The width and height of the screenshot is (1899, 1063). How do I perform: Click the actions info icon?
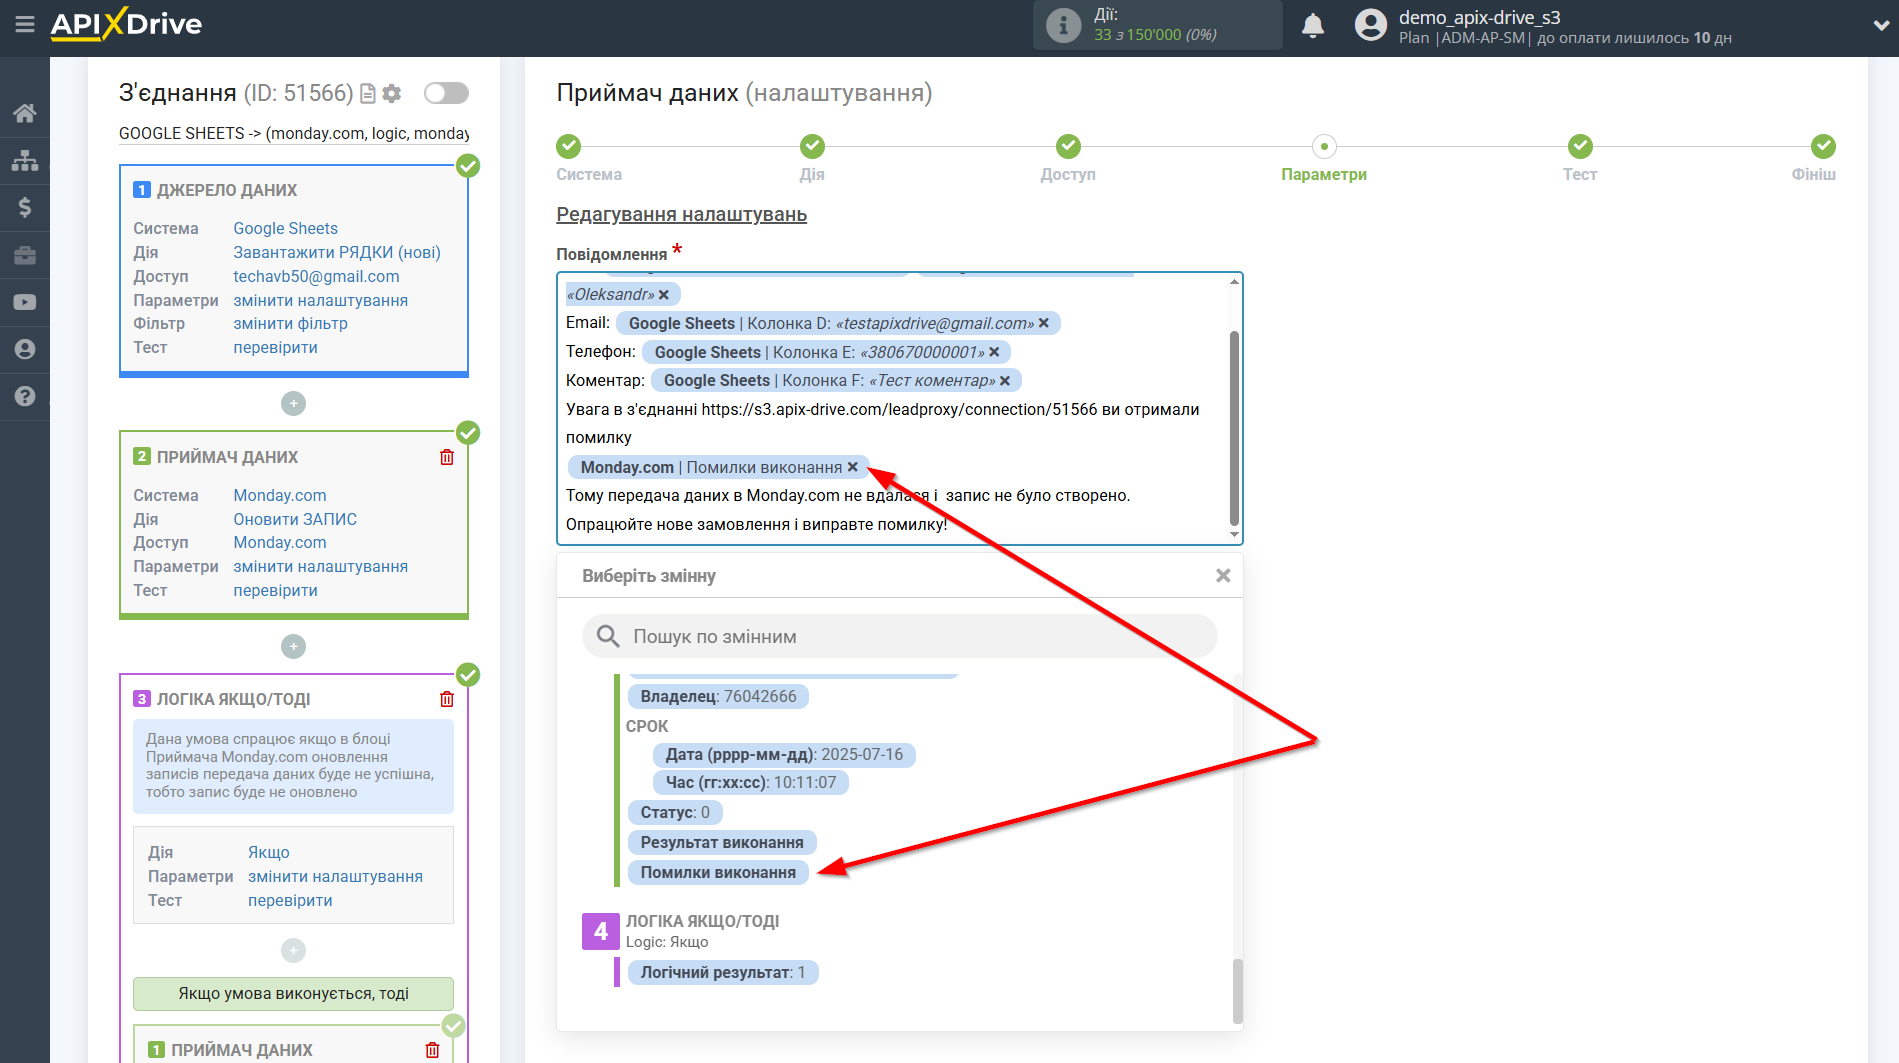click(x=1063, y=25)
